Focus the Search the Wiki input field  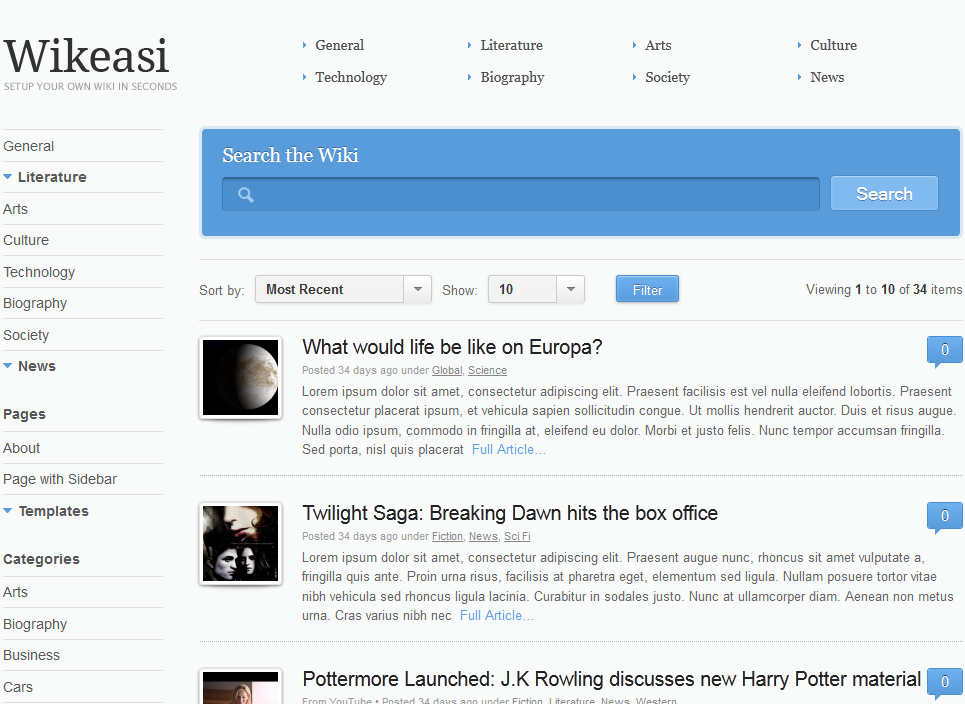[521, 194]
